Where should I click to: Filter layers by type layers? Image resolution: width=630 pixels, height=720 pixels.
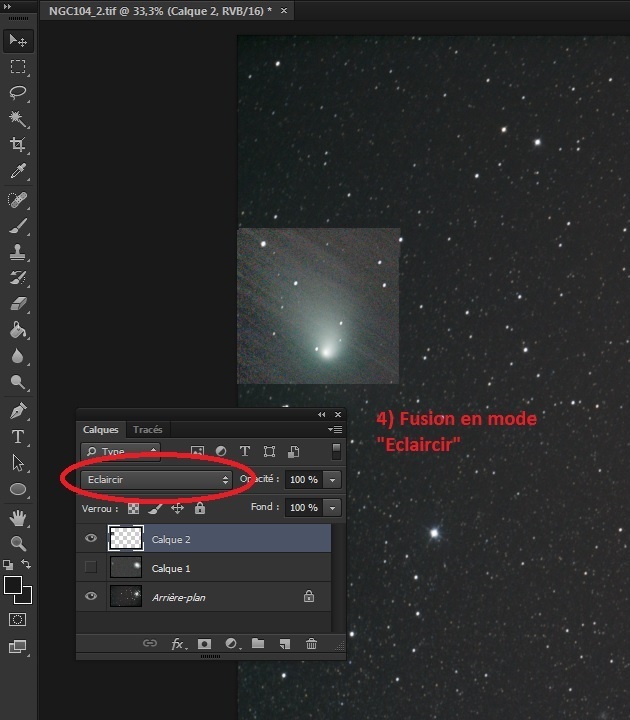[245, 451]
